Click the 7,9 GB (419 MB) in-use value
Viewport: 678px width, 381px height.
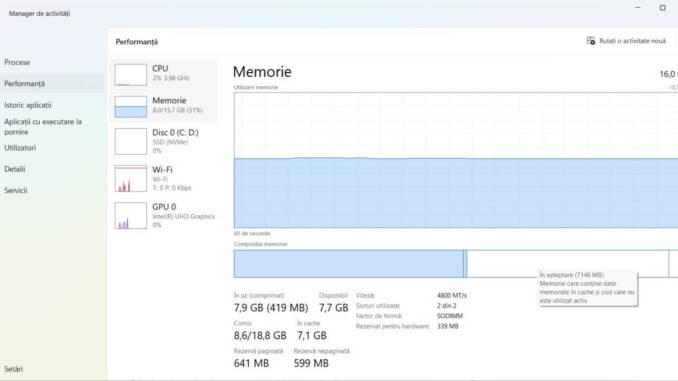pos(271,307)
